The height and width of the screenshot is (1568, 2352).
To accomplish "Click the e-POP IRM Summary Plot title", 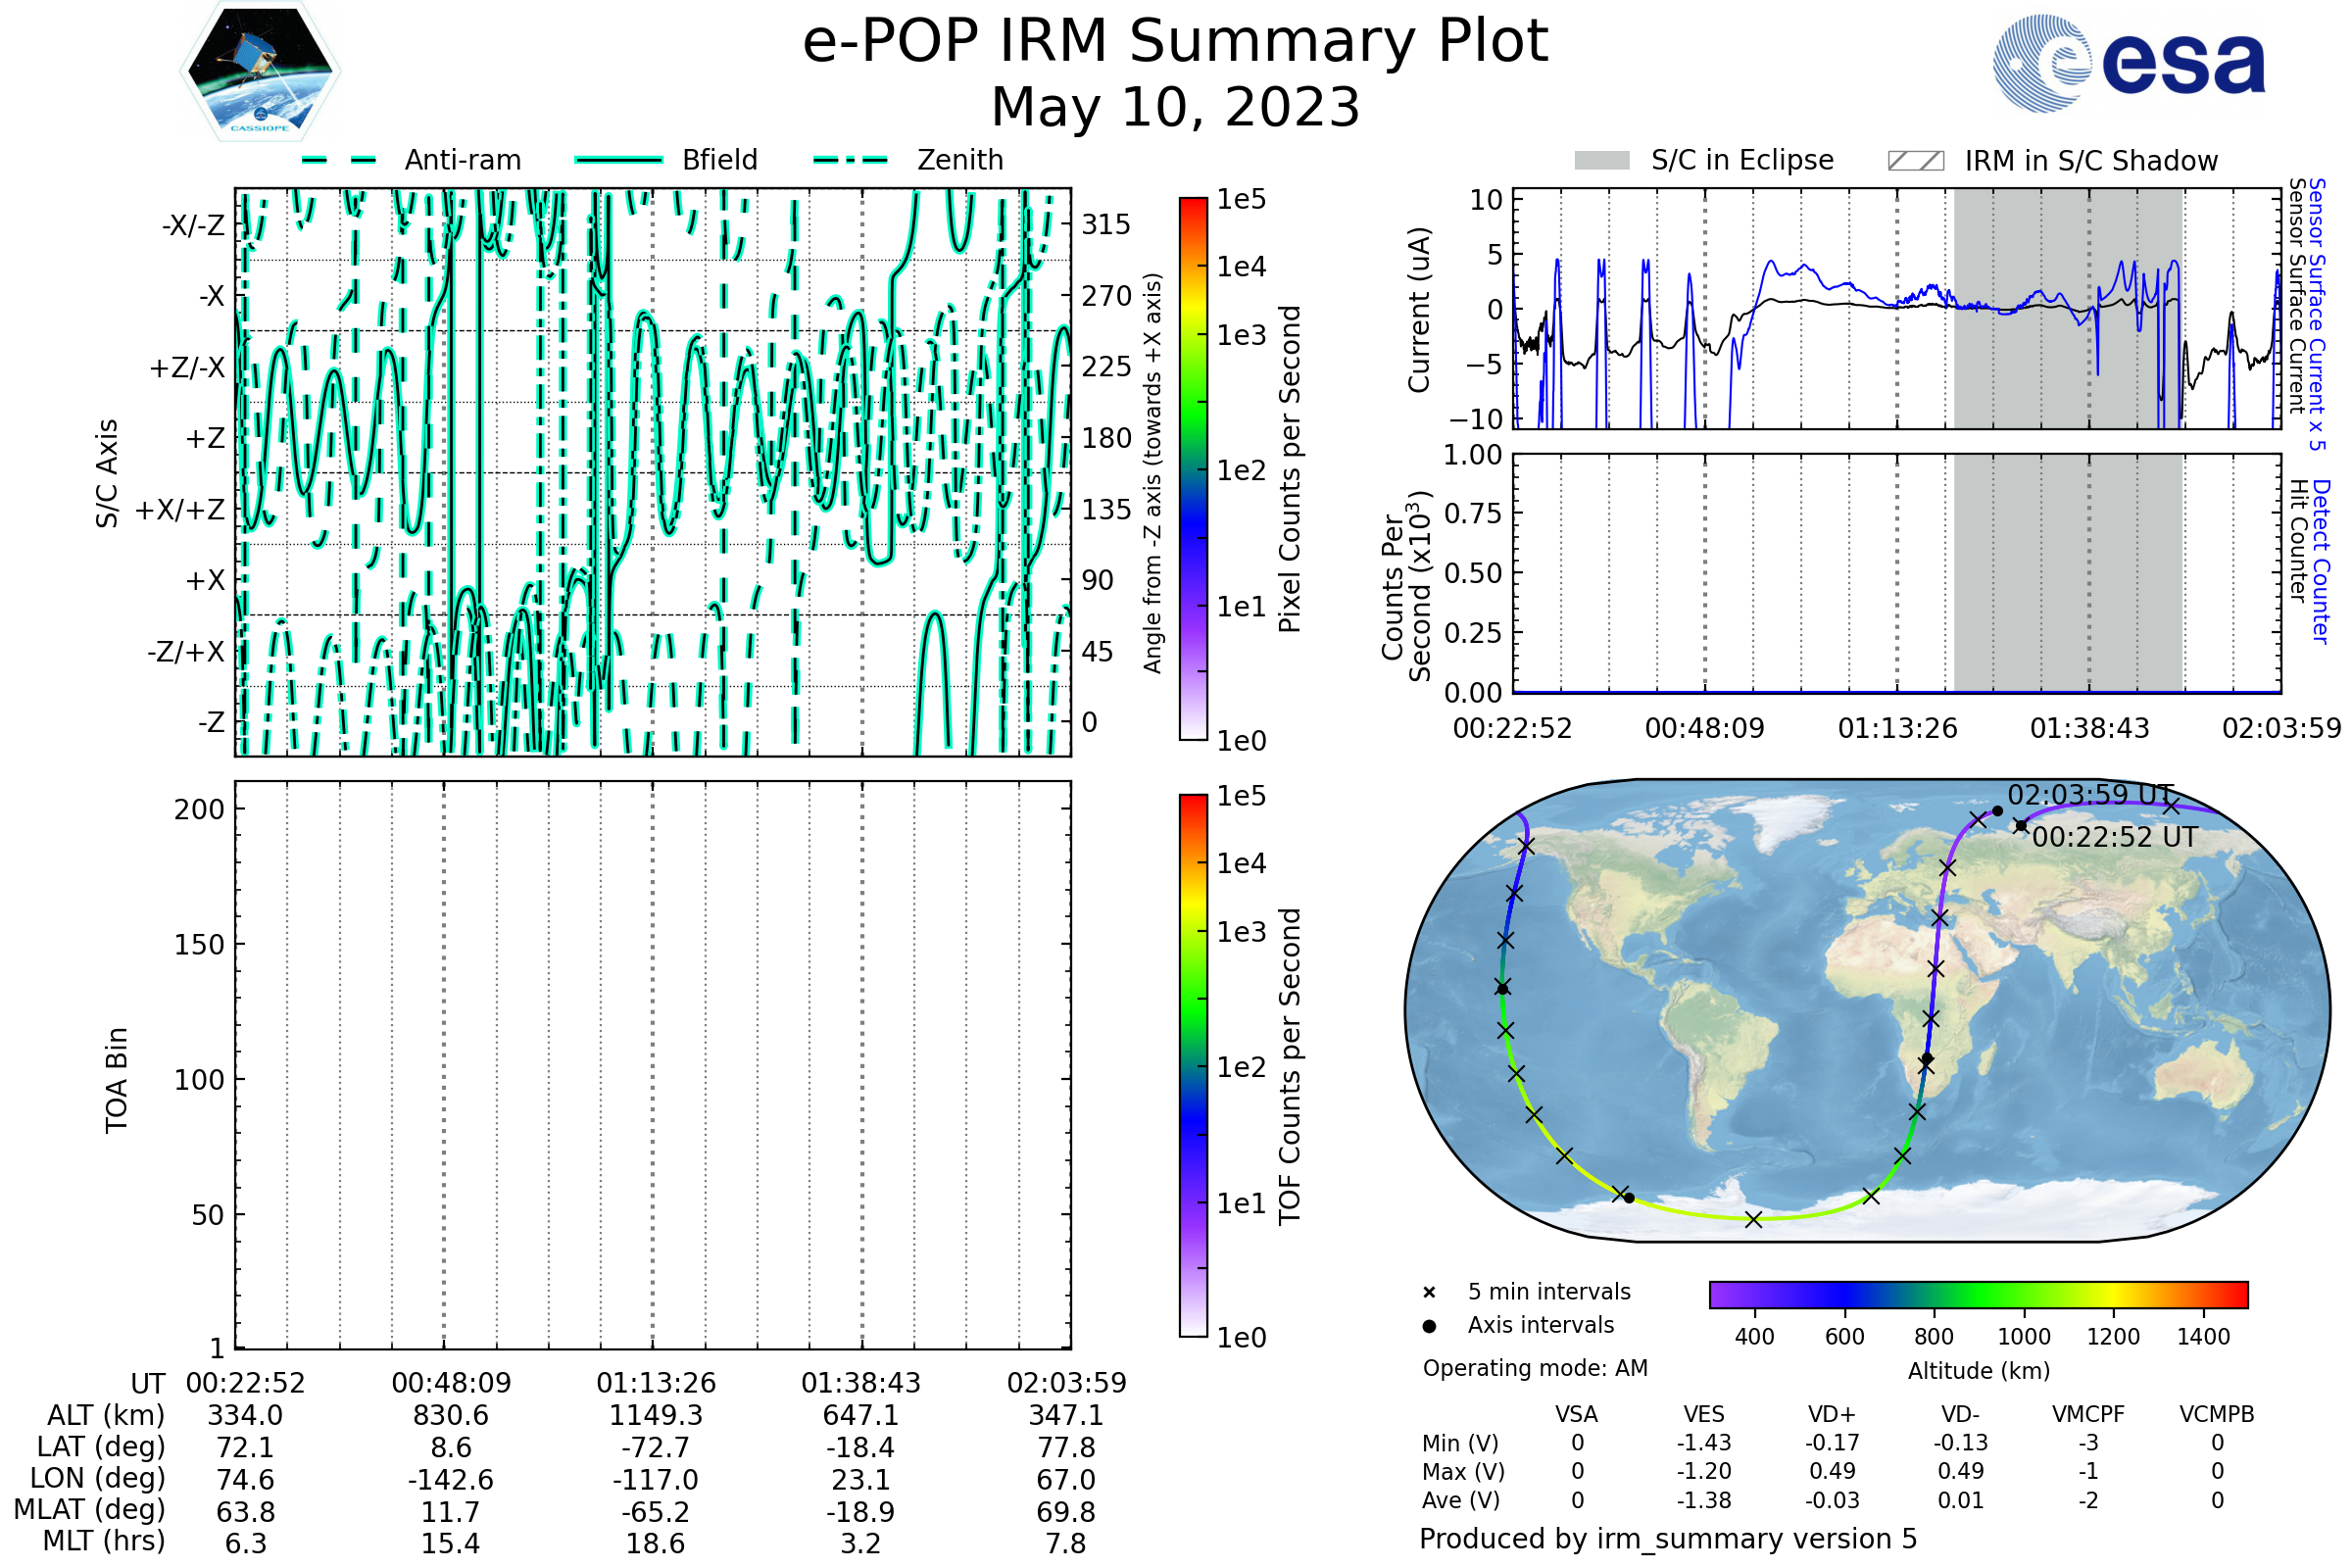I will click(1175, 42).
